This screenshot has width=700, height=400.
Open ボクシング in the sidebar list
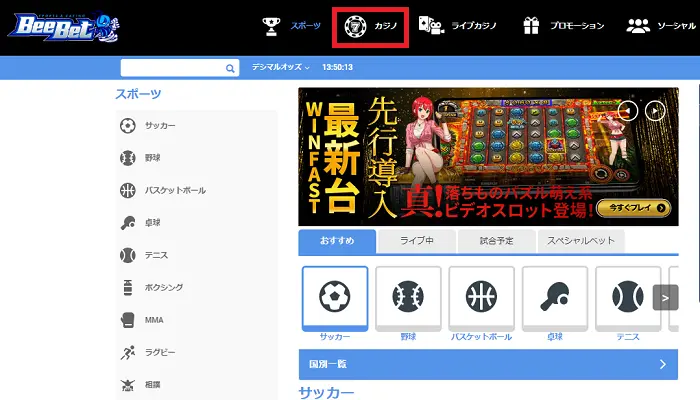click(163, 288)
